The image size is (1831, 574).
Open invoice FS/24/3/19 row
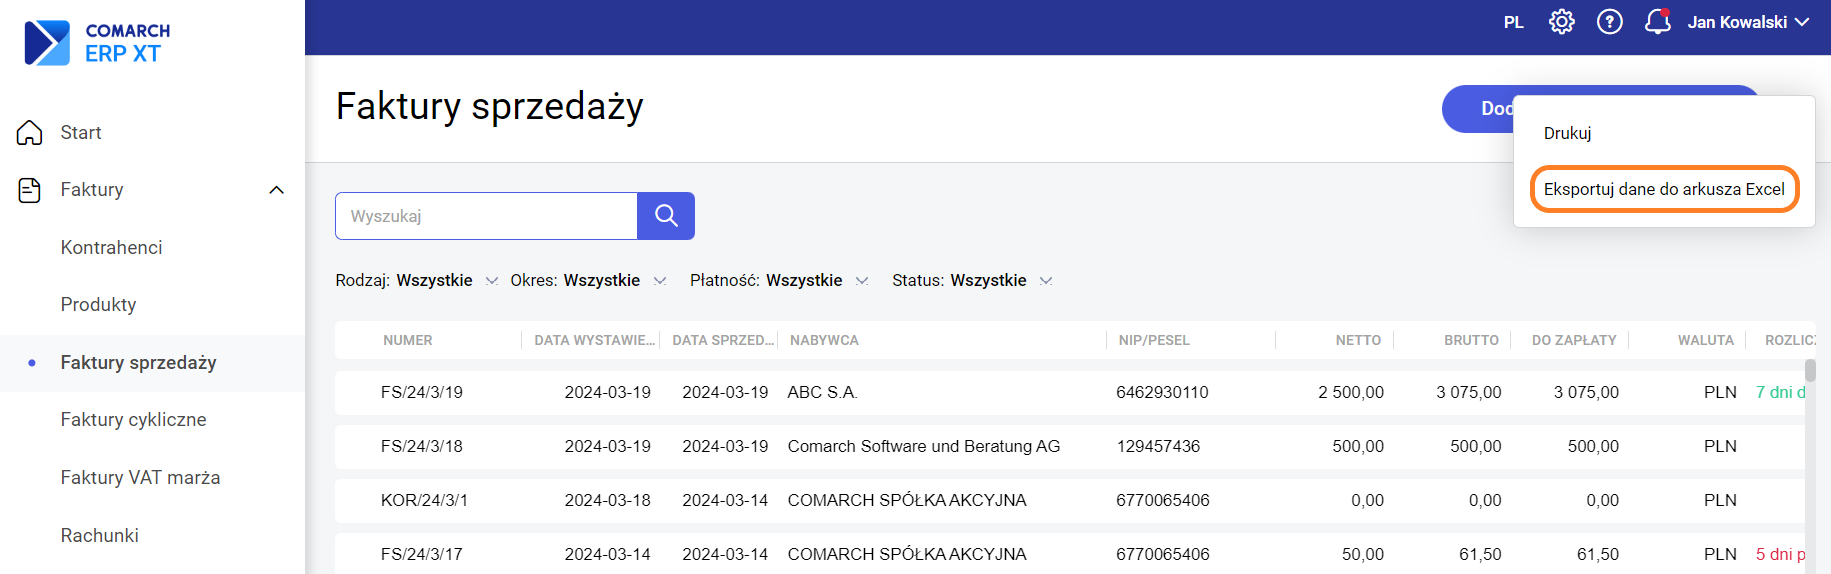coord(421,392)
